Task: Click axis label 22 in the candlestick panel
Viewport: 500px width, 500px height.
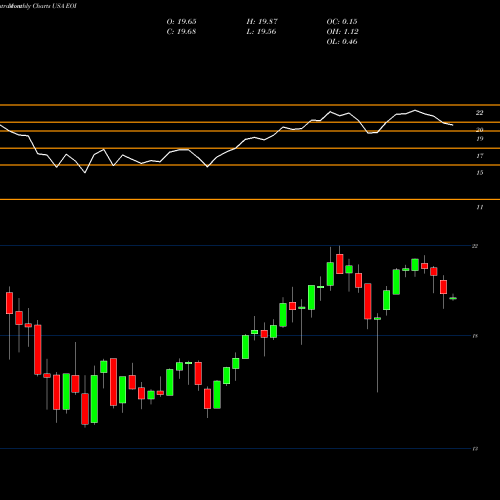Action: [x=475, y=246]
